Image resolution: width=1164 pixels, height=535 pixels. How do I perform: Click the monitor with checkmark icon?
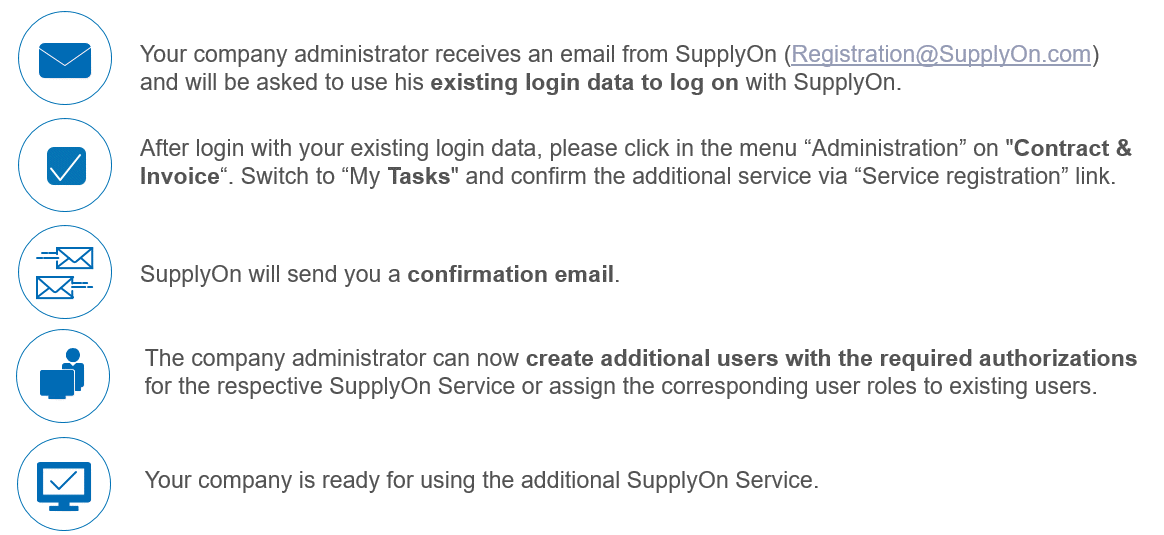[x=64, y=484]
